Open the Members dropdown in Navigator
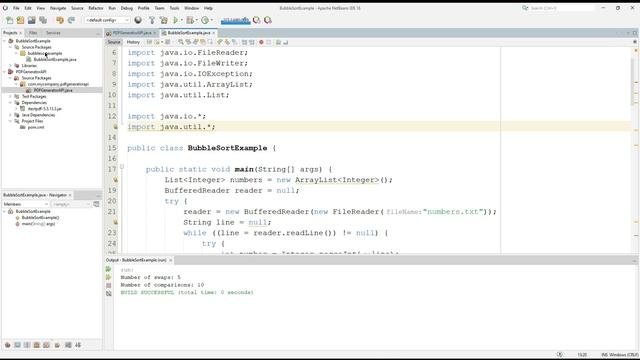Image resolution: width=640 pixels, height=360 pixels. [x=25, y=204]
